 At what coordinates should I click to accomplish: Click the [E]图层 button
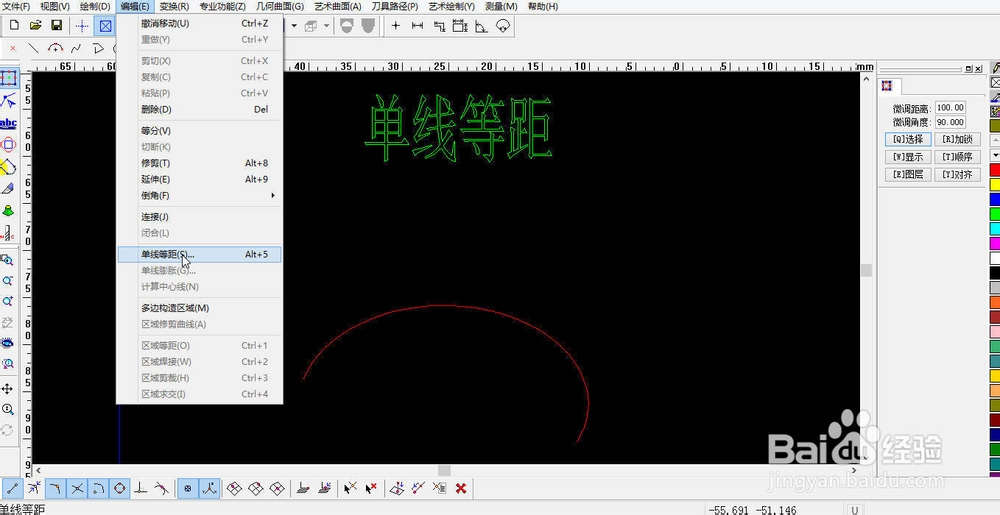[908, 175]
